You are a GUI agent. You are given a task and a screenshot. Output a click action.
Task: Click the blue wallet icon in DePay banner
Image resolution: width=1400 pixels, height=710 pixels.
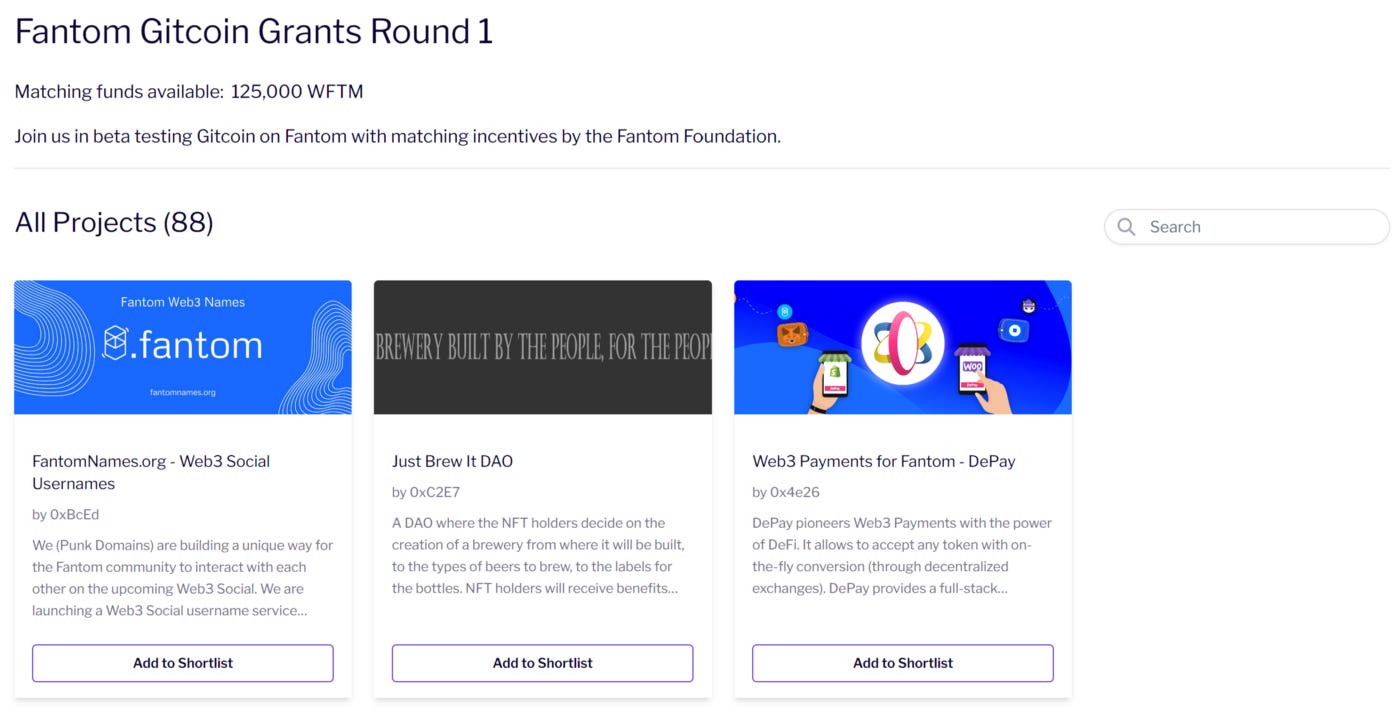click(x=1015, y=330)
